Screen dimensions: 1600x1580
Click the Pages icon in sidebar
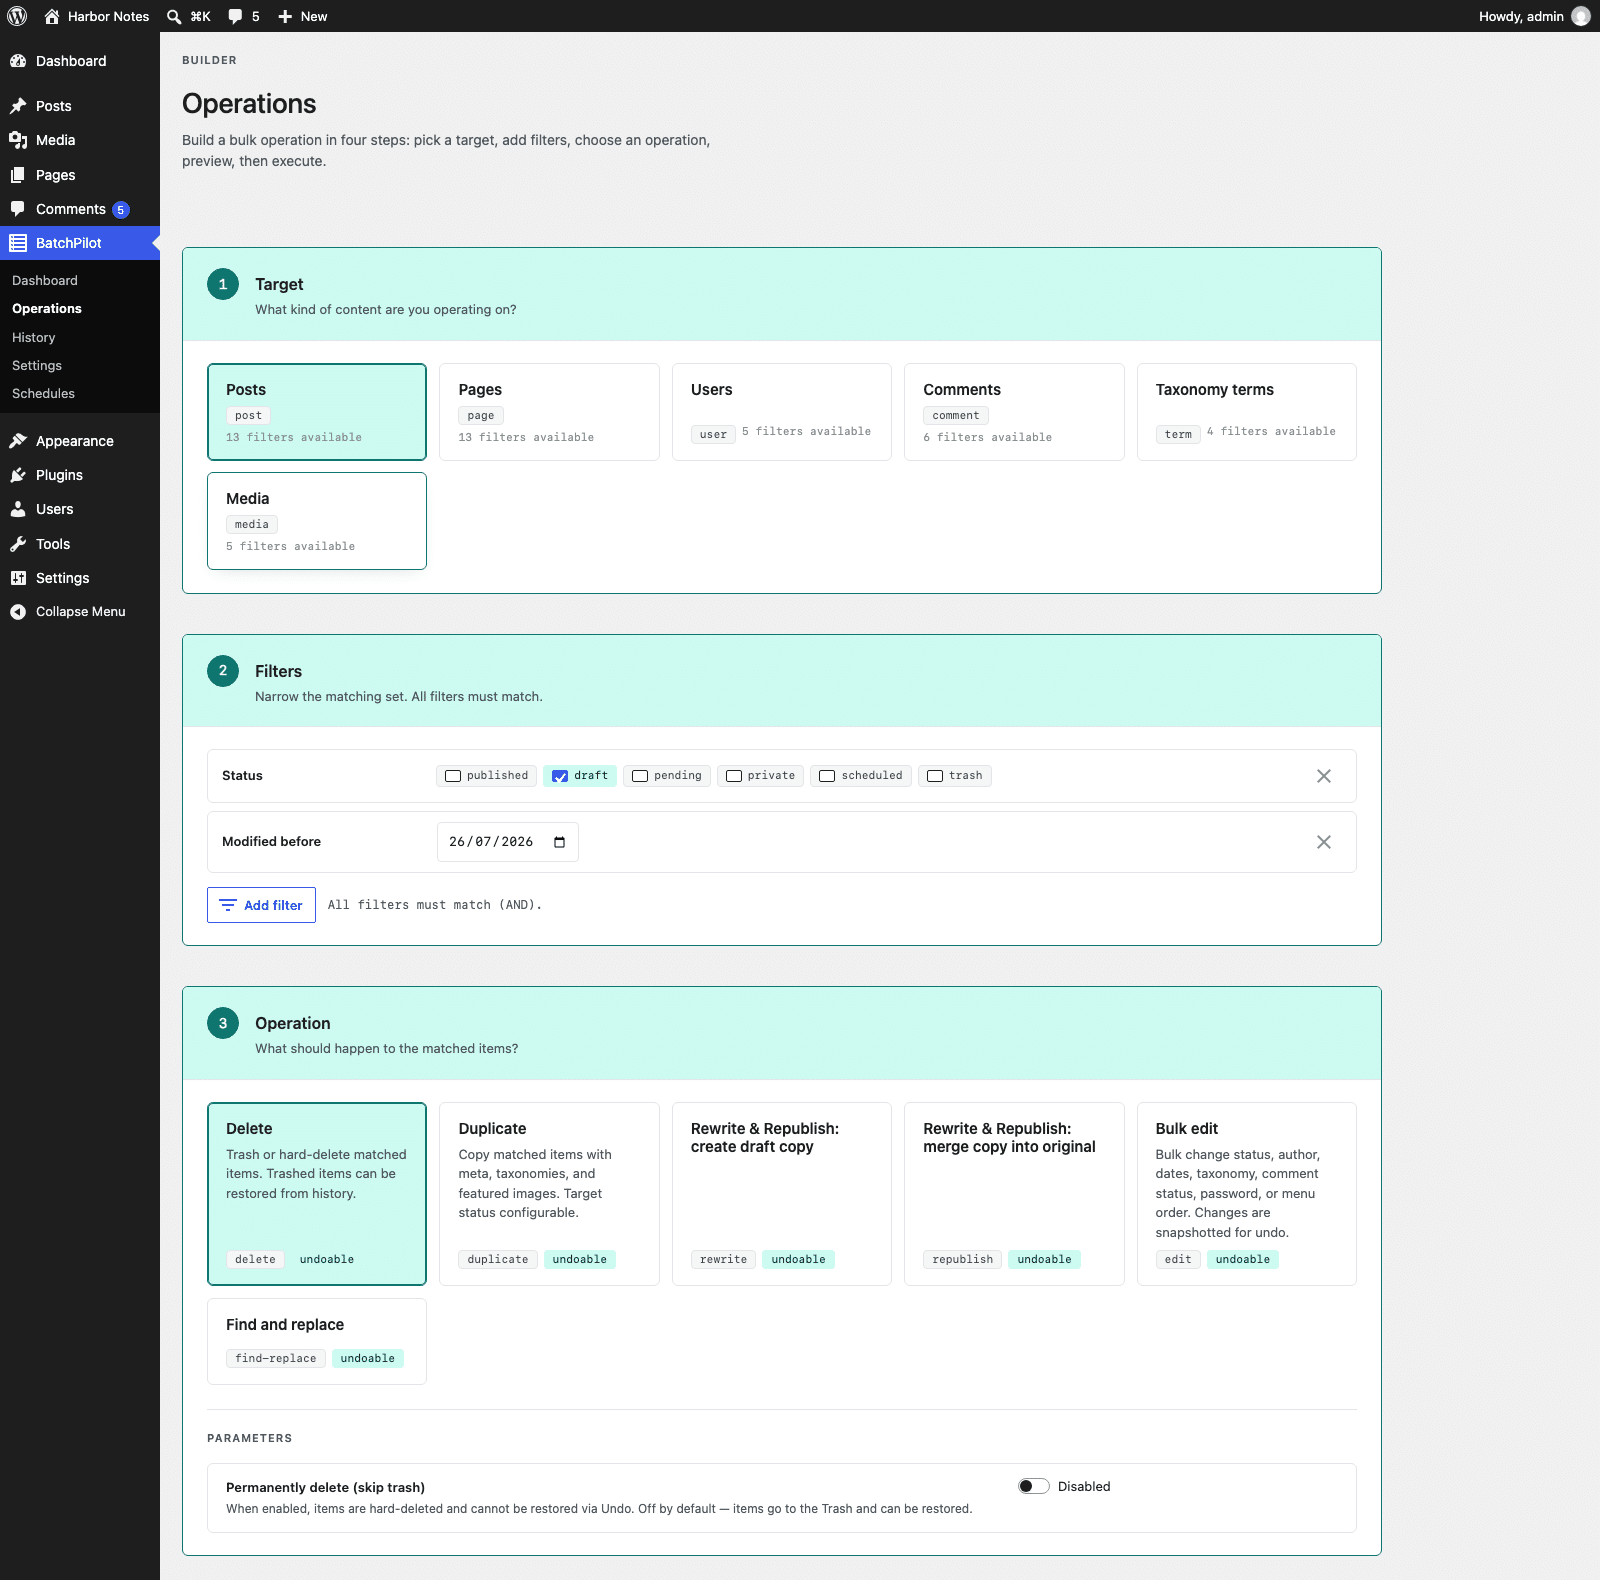point(18,175)
